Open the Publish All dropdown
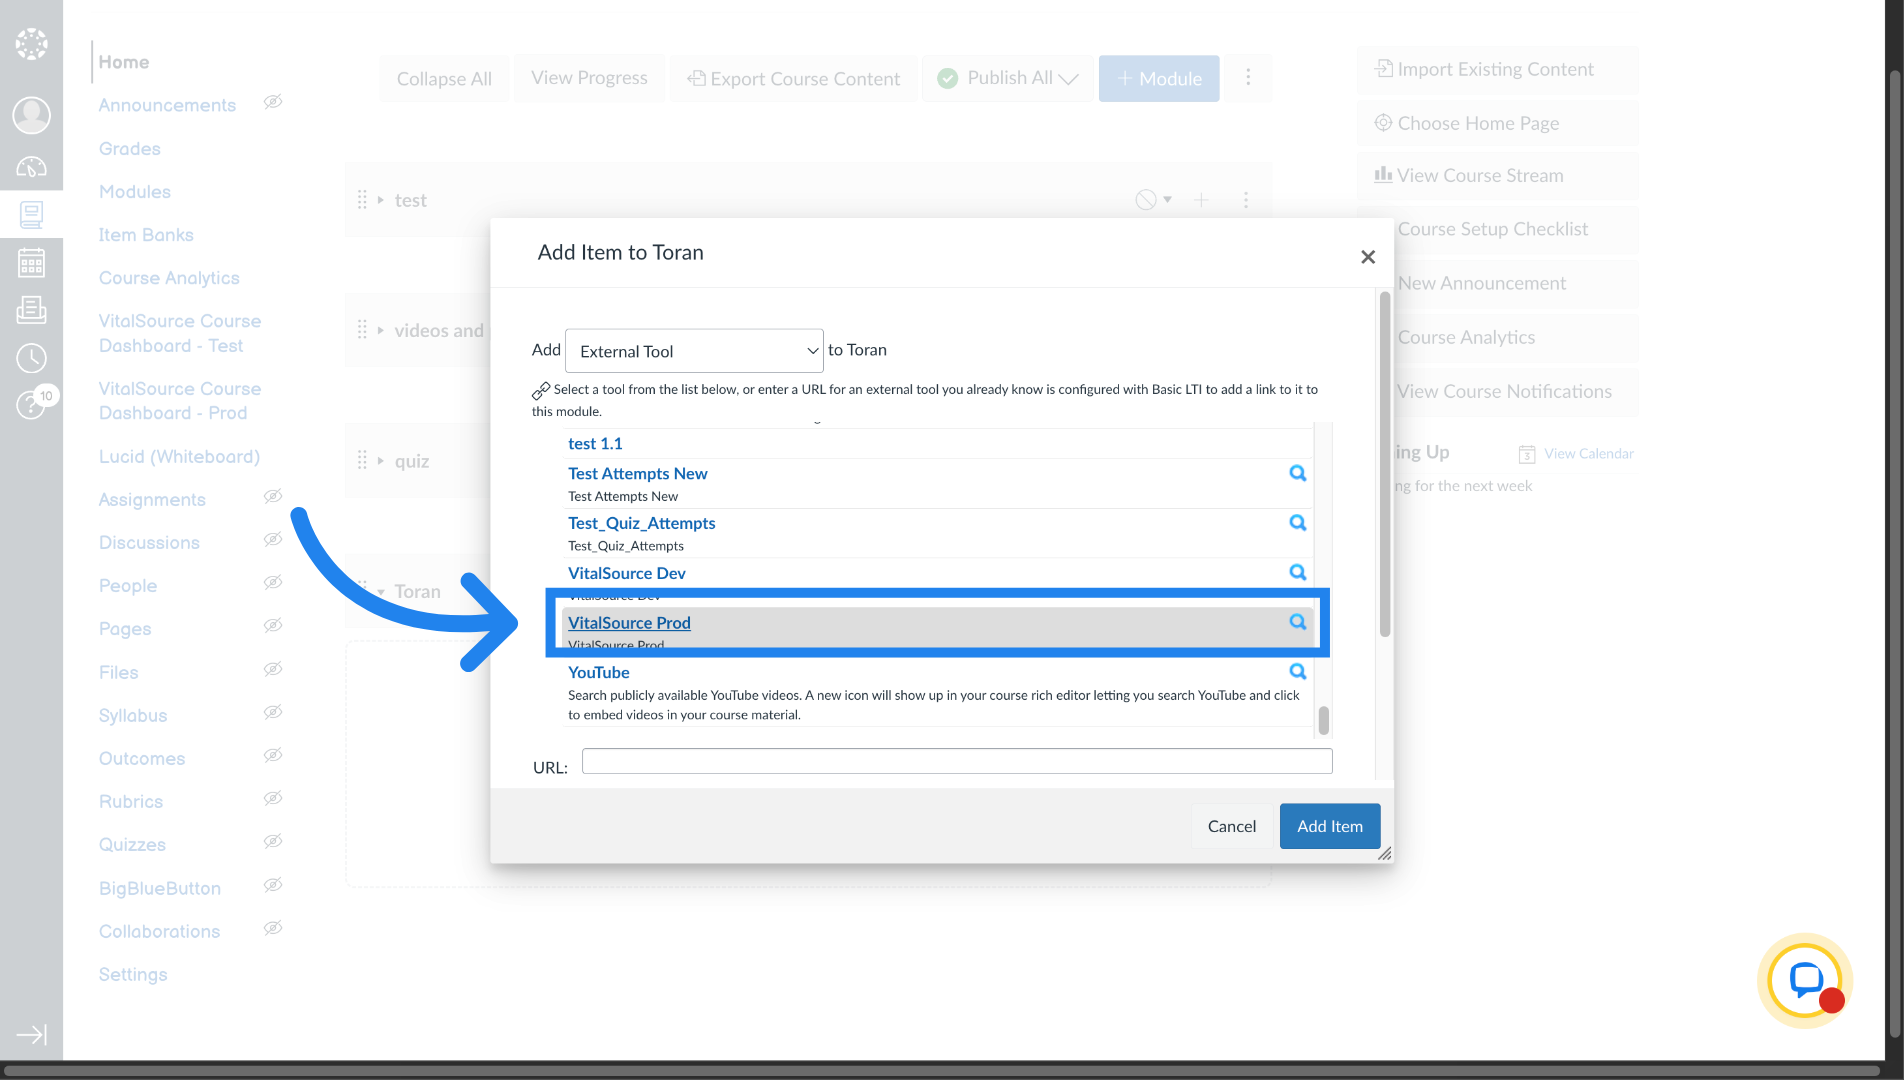Screen dimensions: 1904x1080 [x=1008, y=78]
